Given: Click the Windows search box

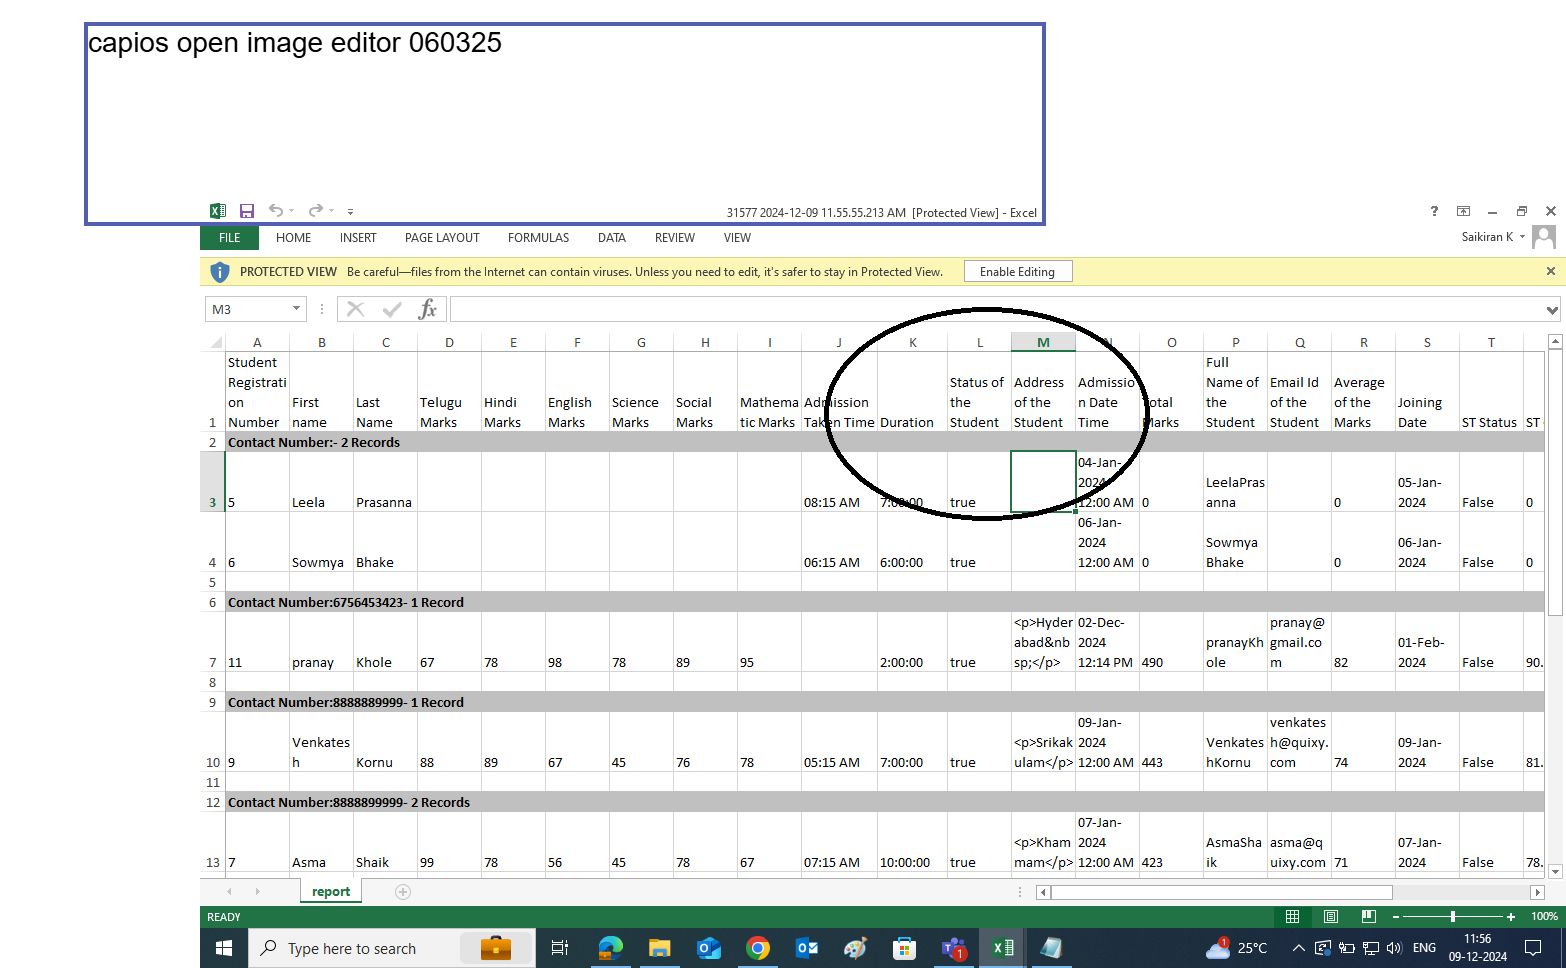Looking at the screenshot, I should (x=392, y=948).
